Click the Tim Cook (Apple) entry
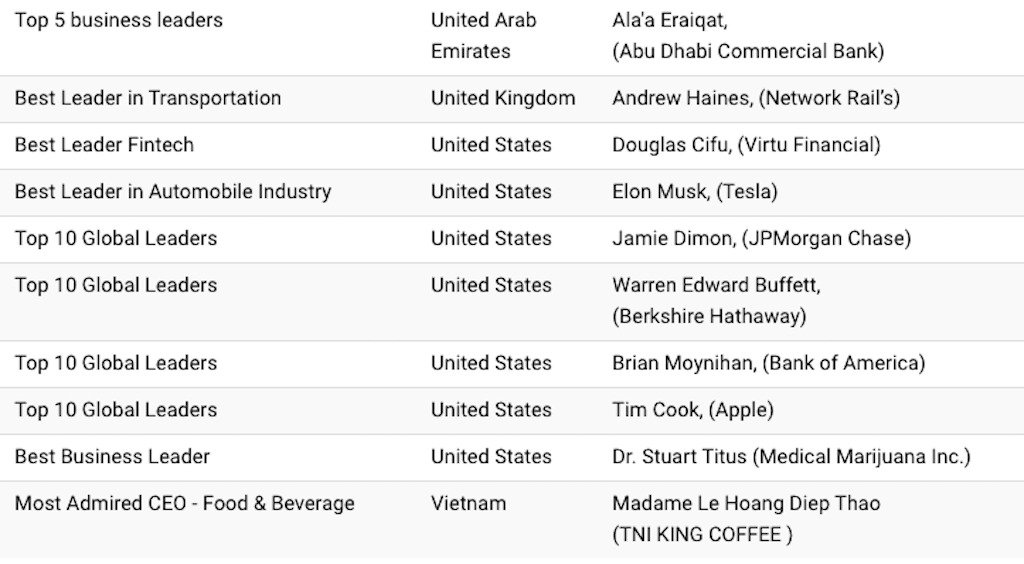 click(692, 410)
